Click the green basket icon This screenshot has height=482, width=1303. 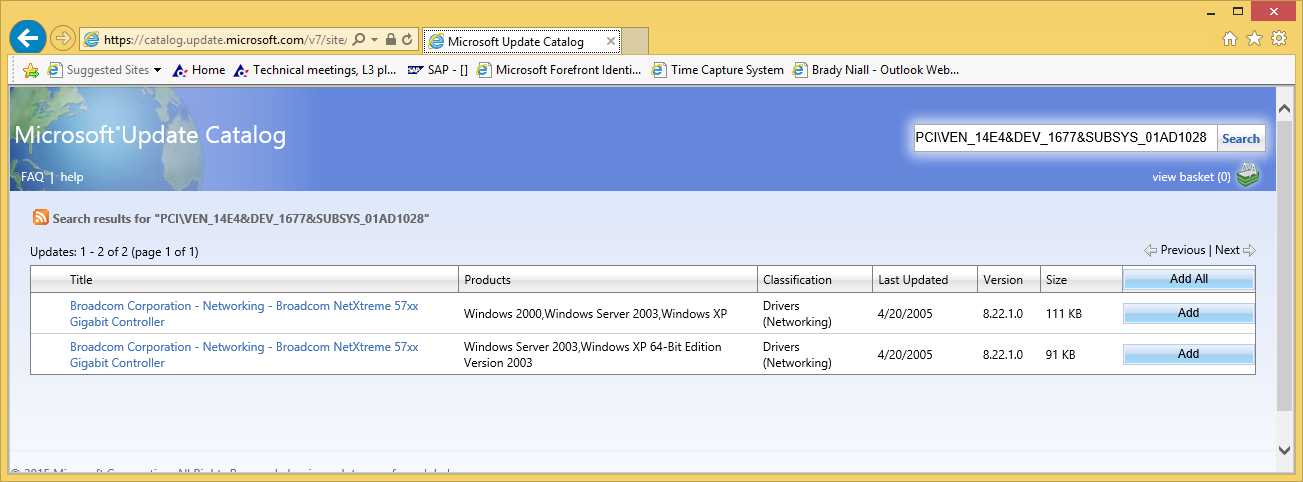coord(1247,176)
